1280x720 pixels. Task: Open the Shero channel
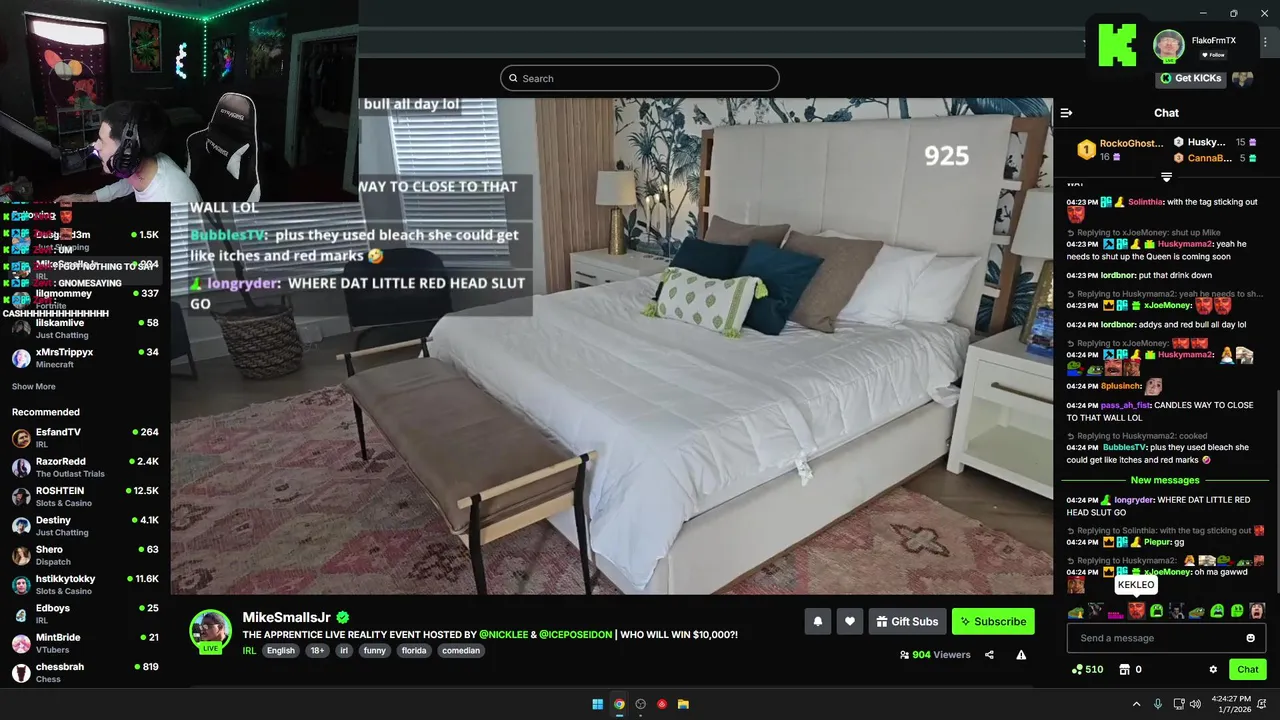(85, 555)
